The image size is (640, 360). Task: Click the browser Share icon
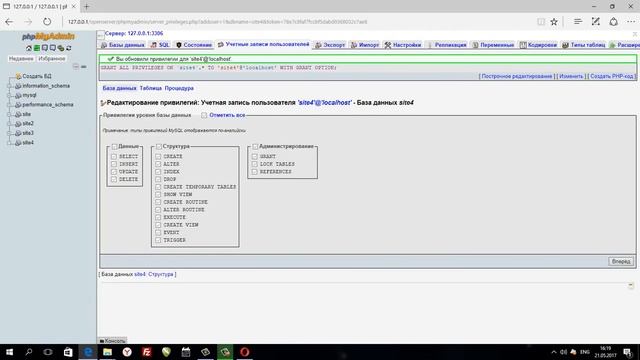pyautogui.click(x=613, y=22)
